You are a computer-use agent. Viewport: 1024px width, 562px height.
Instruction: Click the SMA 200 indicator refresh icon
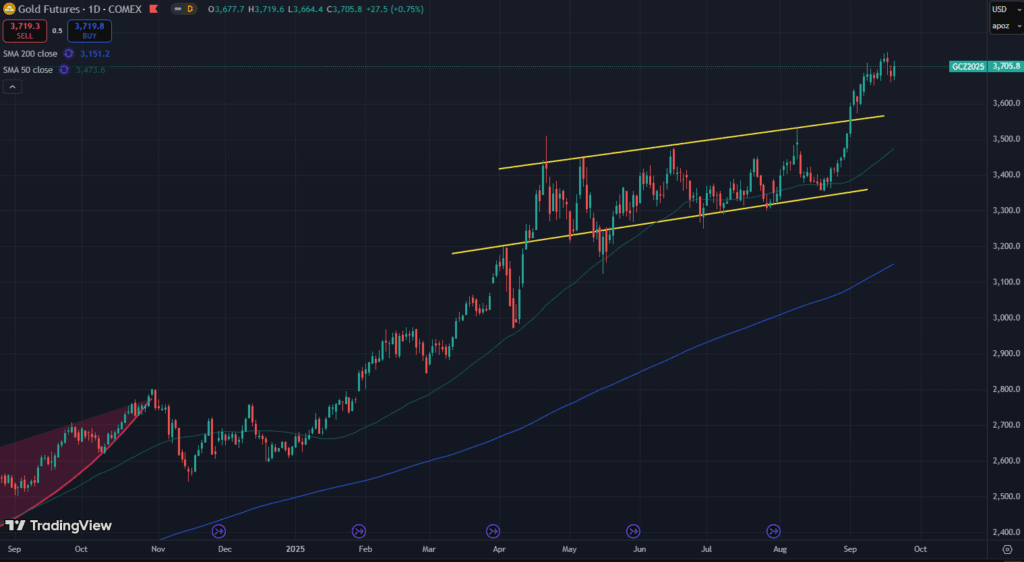[x=69, y=53]
